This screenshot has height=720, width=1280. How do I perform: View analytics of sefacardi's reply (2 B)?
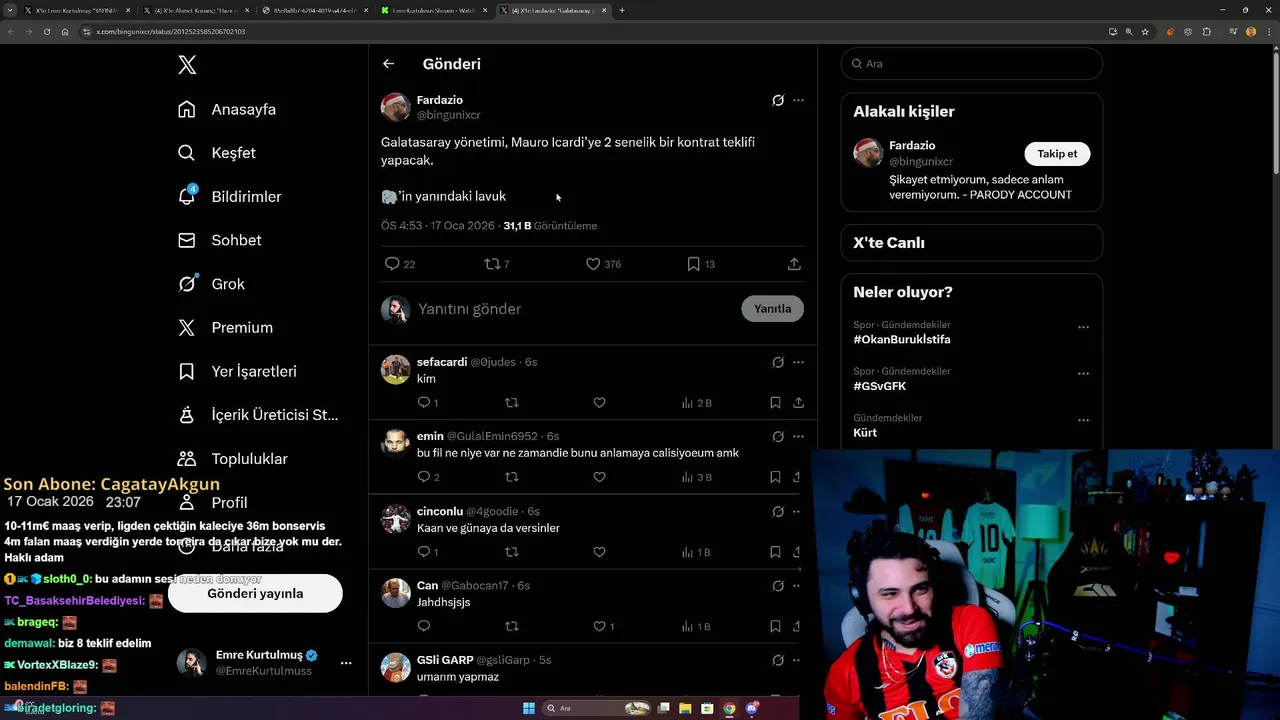pos(696,403)
